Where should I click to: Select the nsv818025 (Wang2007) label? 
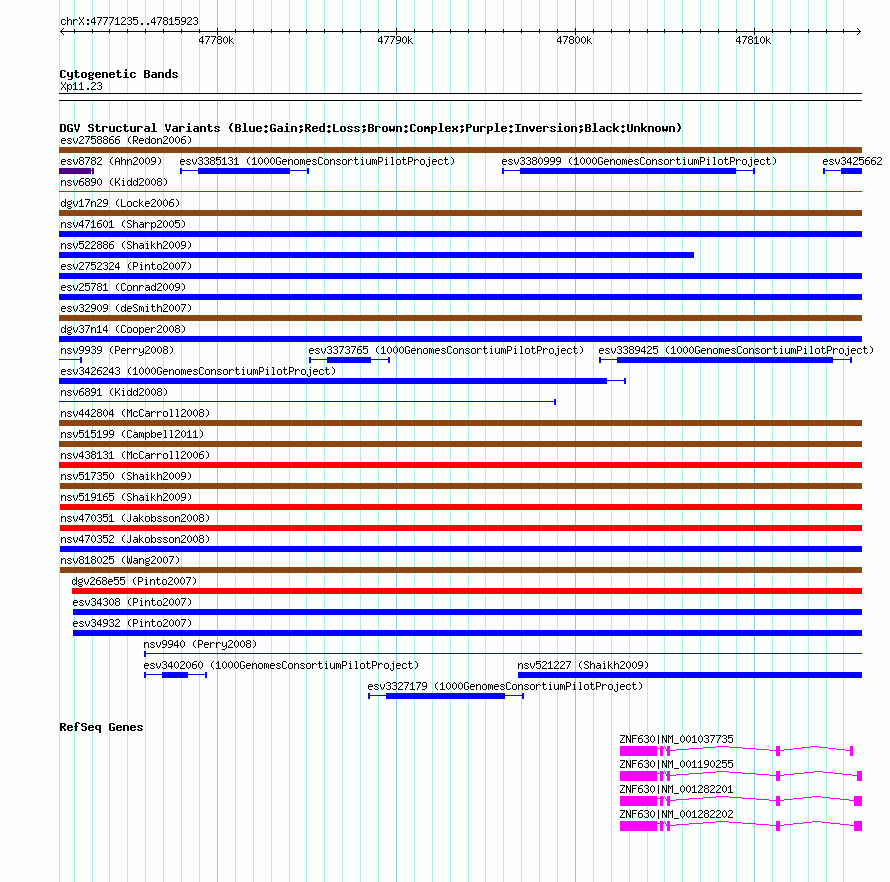pos(120,560)
